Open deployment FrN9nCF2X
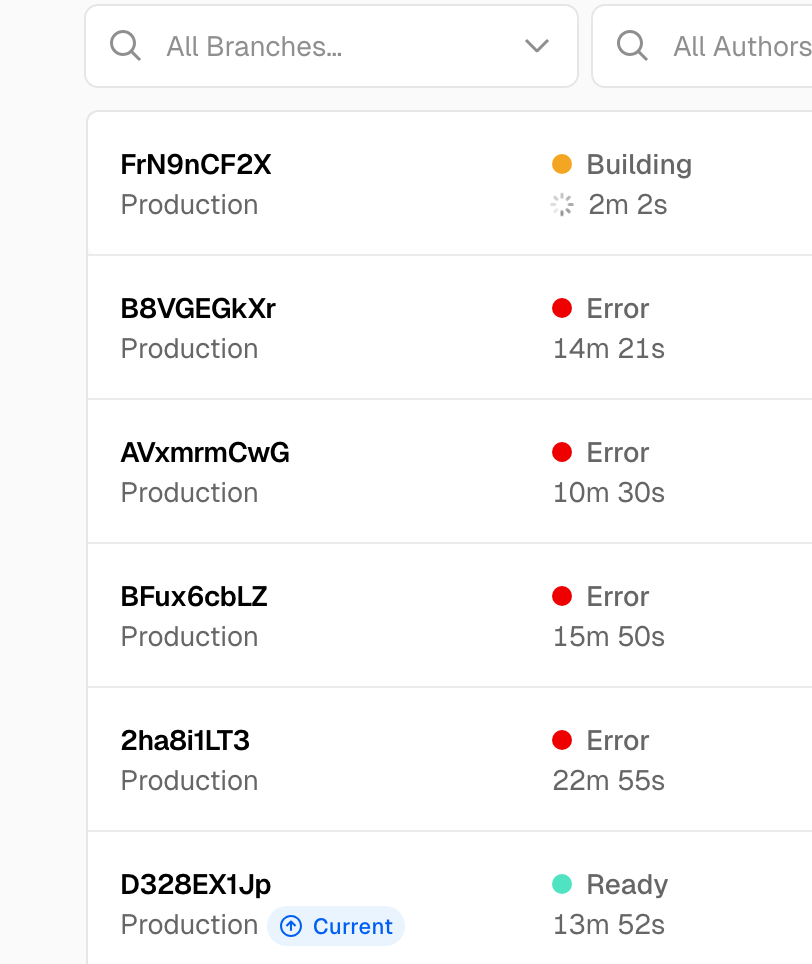 click(x=195, y=165)
